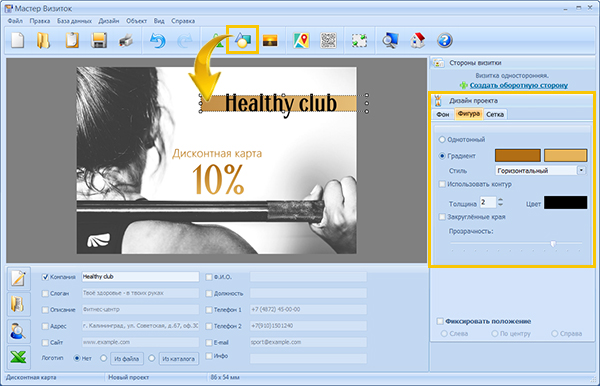Viewport: 600px width, 386px height.
Task: Open help with the question mark icon
Action: (x=445, y=40)
